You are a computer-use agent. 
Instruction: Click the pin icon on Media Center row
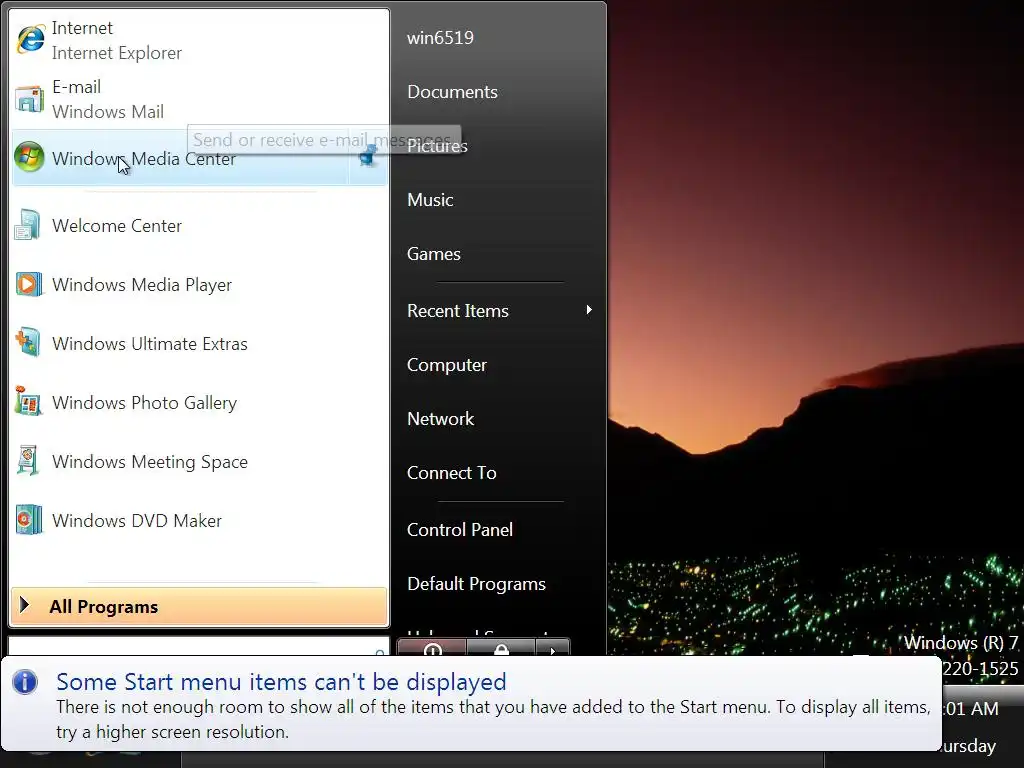tap(368, 157)
